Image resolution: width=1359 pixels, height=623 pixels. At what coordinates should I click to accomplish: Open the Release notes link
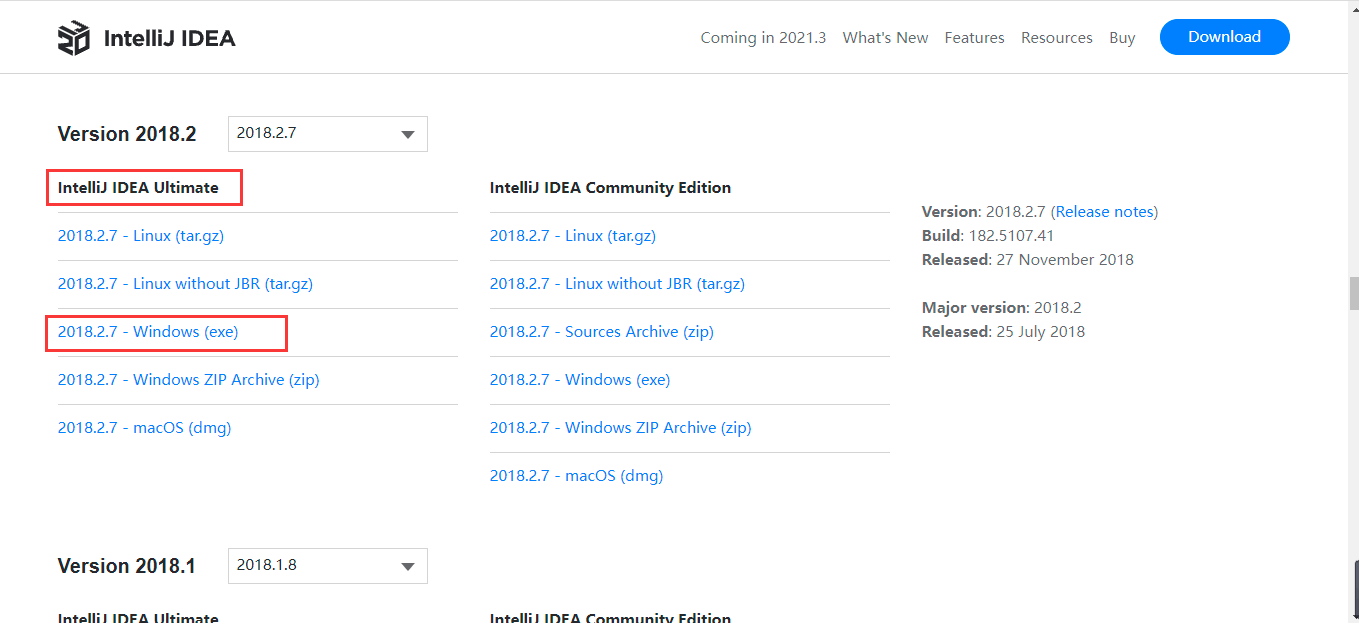pyautogui.click(x=1105, y=212)
